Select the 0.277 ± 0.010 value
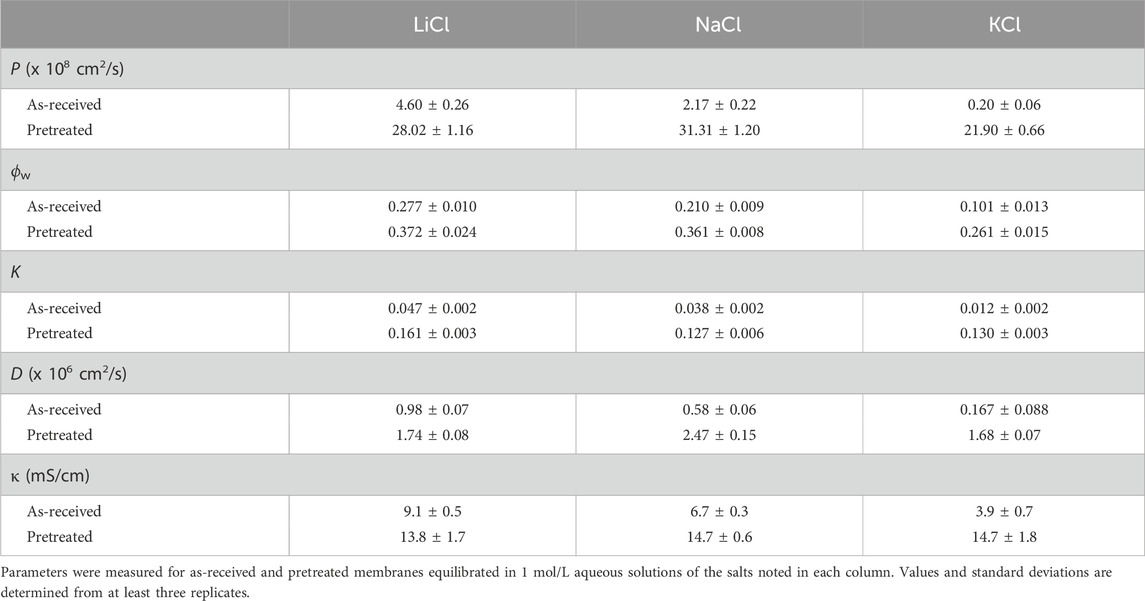Viewport: 1145px width, 601px height. click(x=432, y=206)
